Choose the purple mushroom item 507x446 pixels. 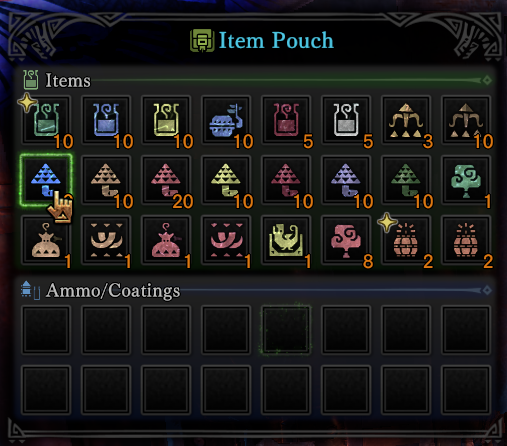(x=346, y=180)
